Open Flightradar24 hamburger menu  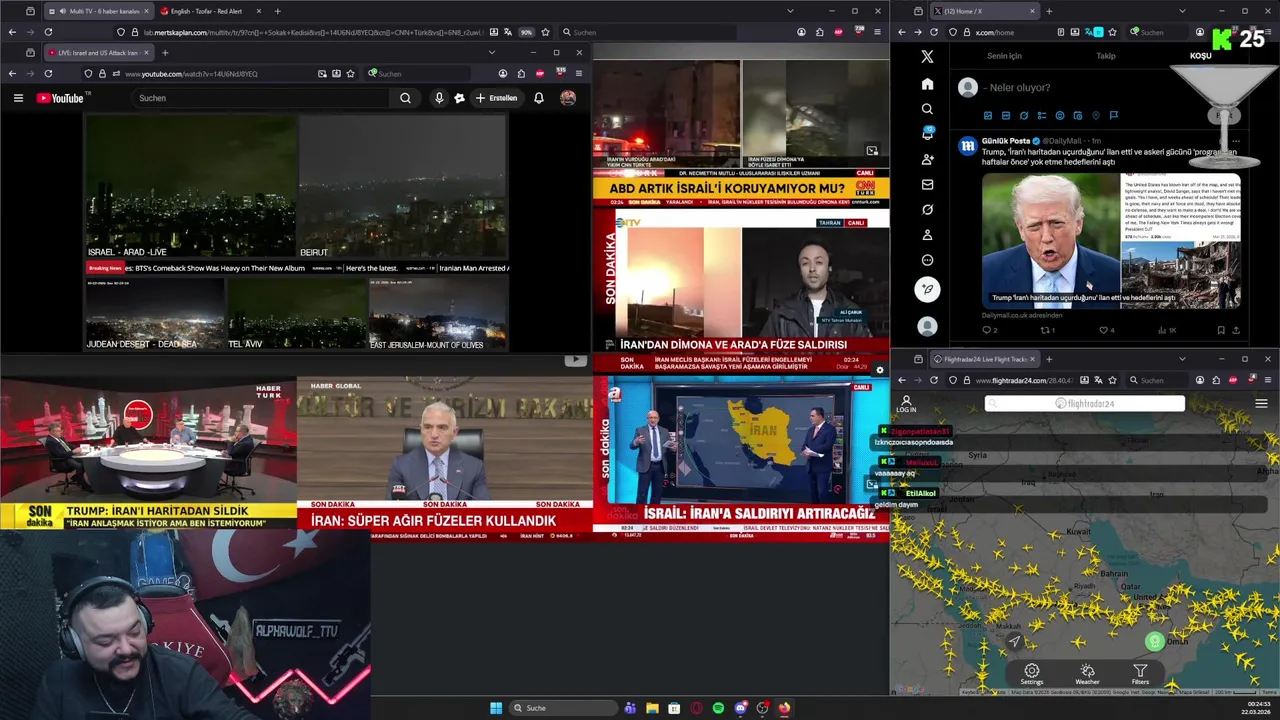[1261, 404]
